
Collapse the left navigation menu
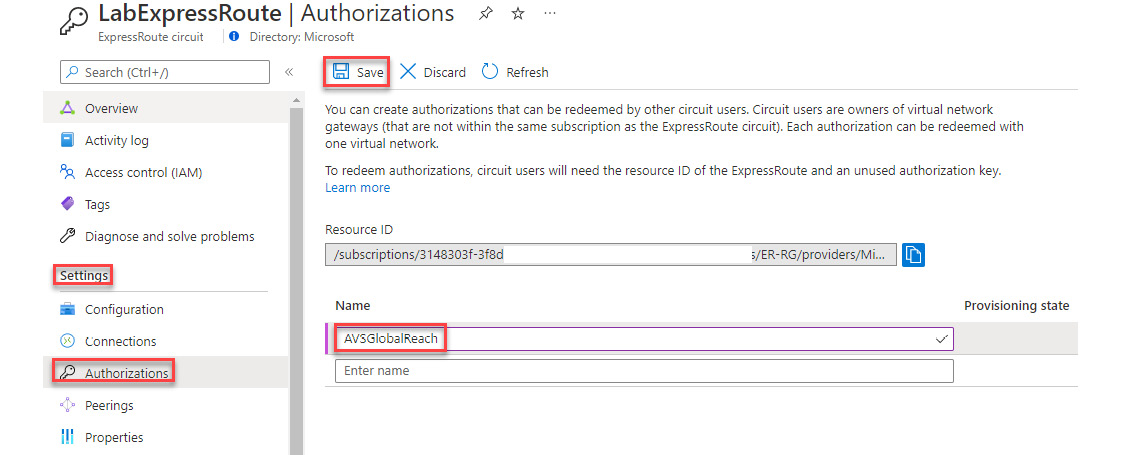289,72
